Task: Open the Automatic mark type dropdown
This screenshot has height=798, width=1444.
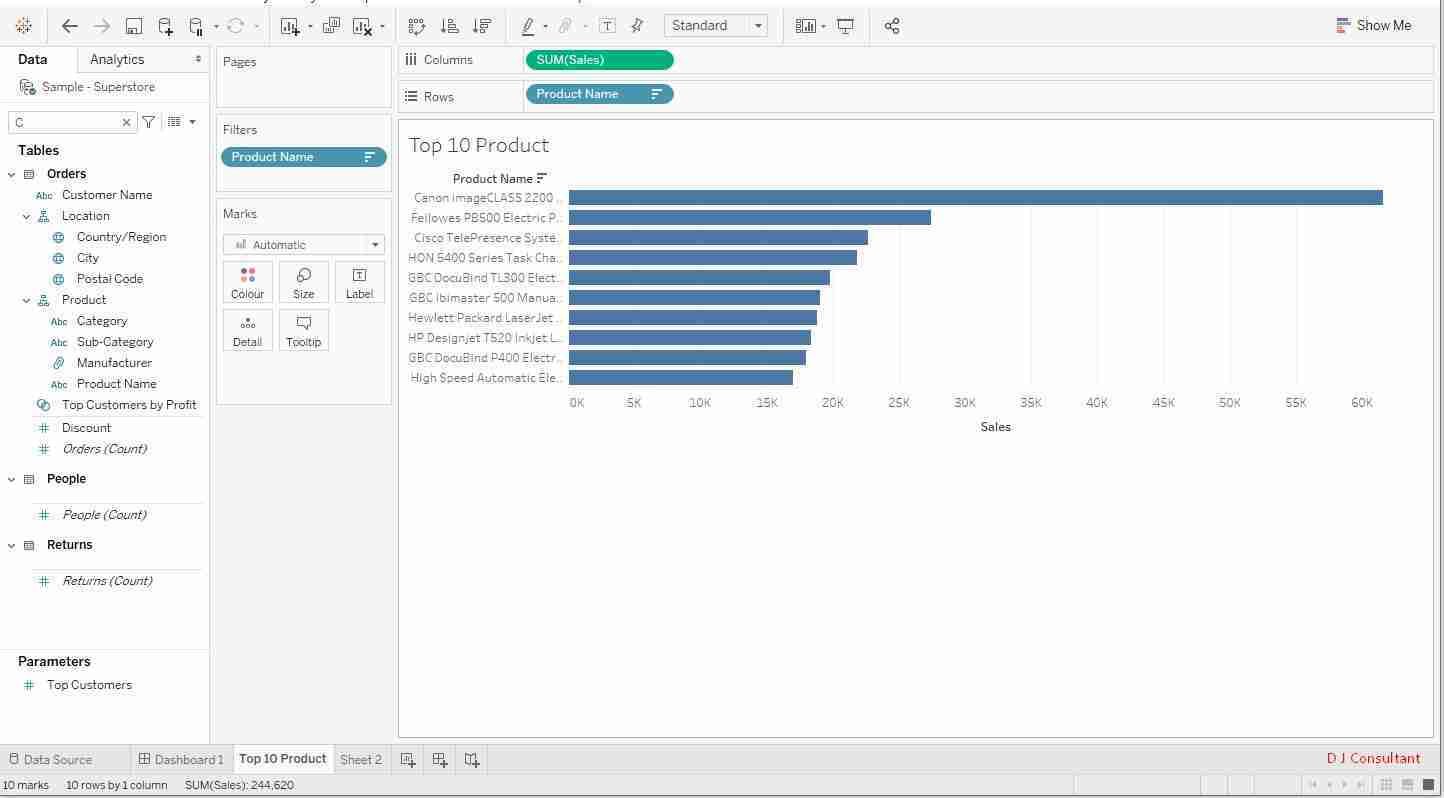Action: 303,245
